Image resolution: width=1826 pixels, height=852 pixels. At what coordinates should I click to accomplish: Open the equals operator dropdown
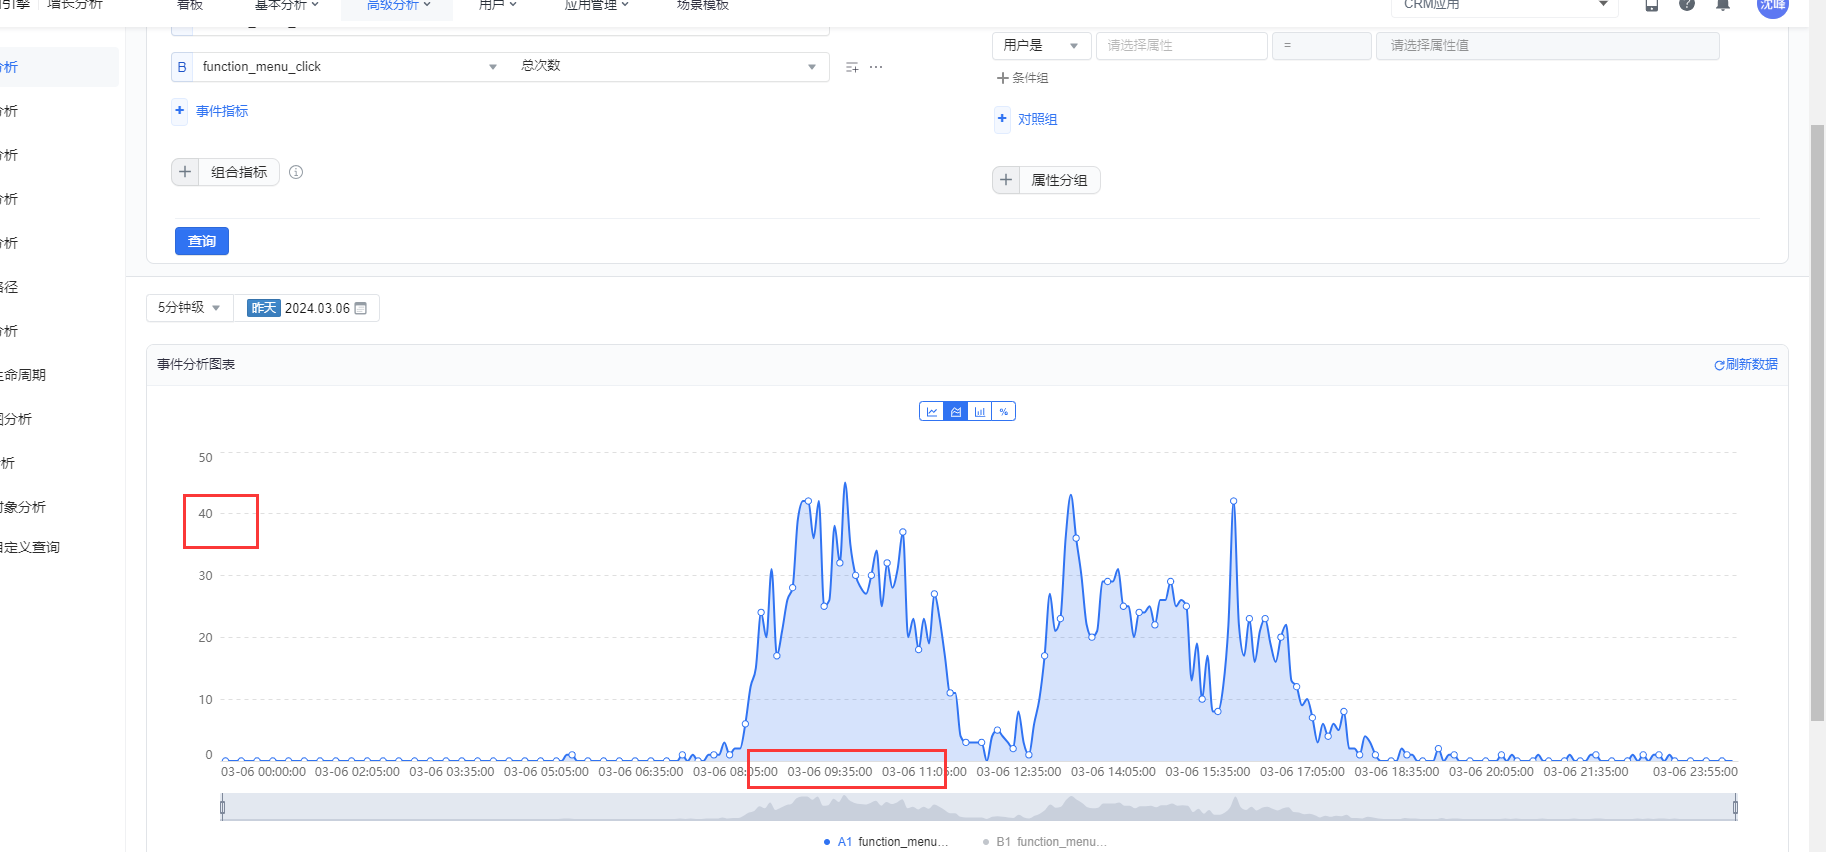coord(1321,46)
